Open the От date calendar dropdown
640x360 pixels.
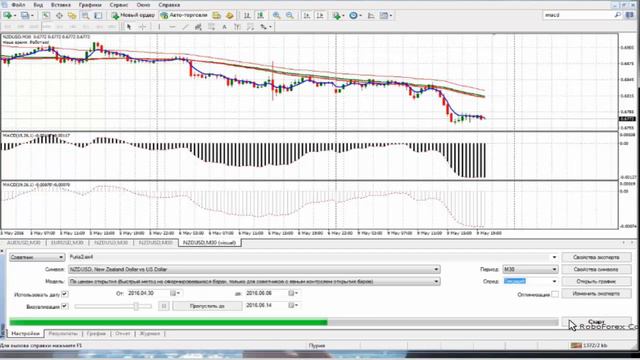[x=176, y=293]
